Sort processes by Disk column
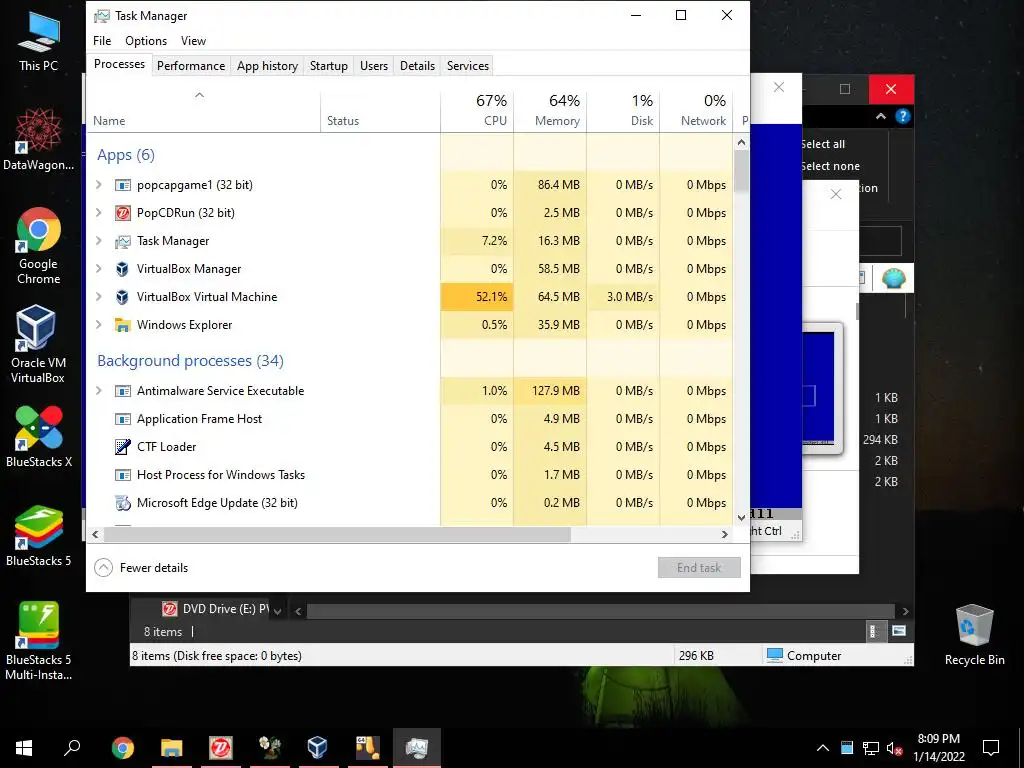This screenshot has height=768, width=1024. coord(624,110)
